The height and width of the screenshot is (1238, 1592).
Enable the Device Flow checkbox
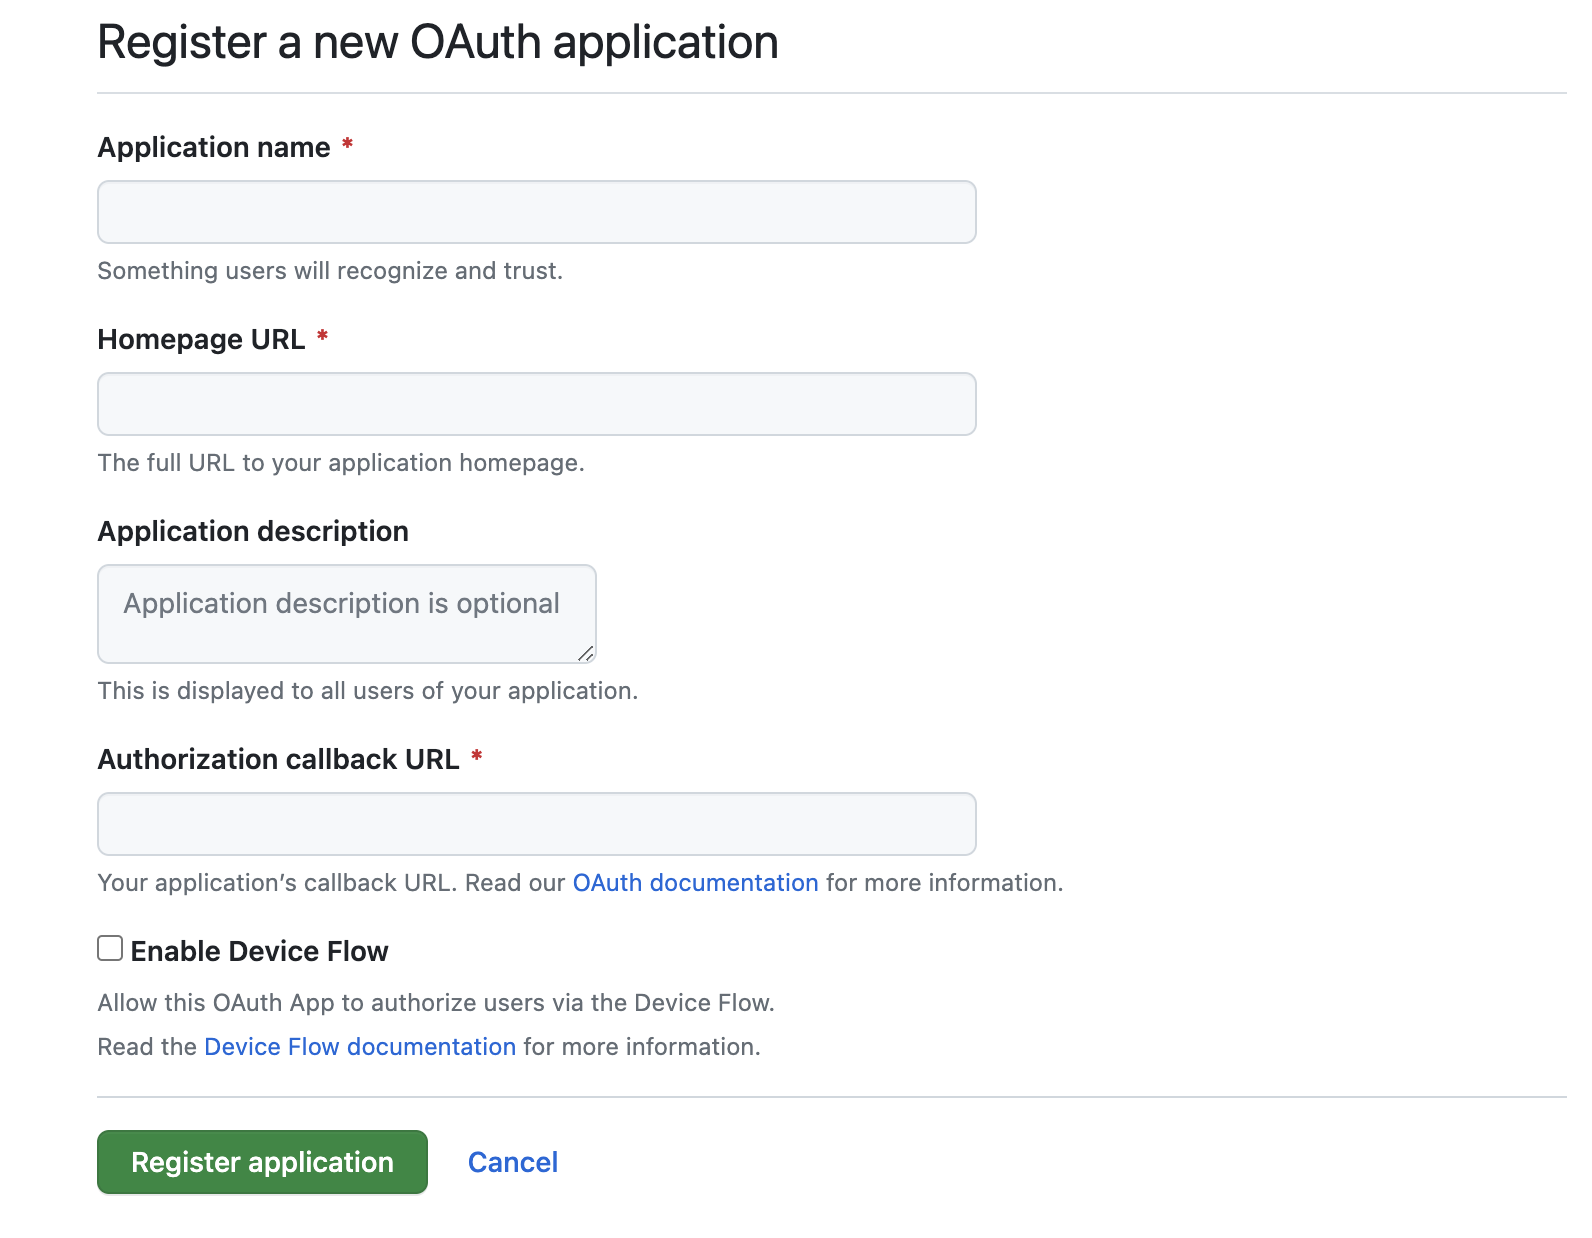(x=109, y=948)
